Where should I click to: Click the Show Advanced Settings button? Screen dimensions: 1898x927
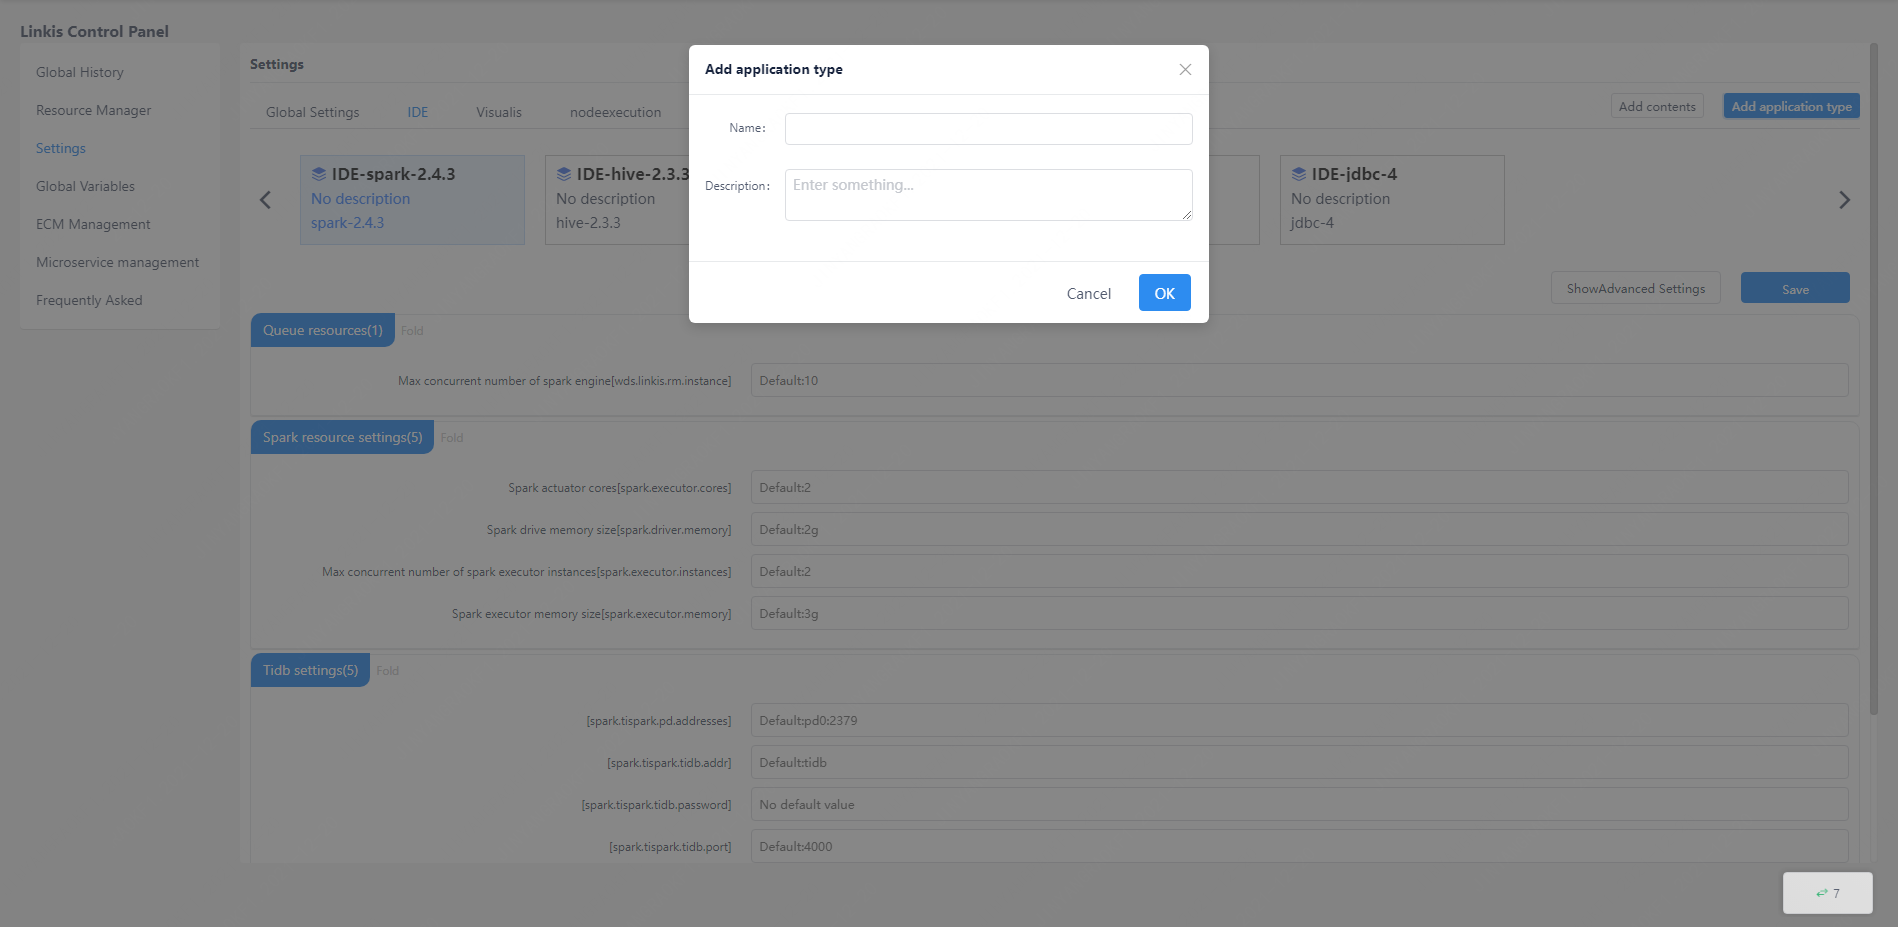1635,289
